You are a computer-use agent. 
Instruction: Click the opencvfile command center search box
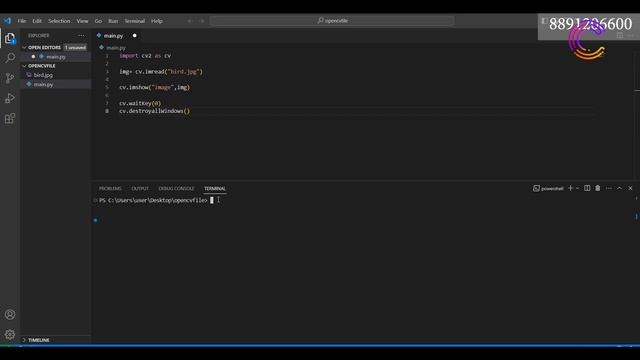coord(332,21)
